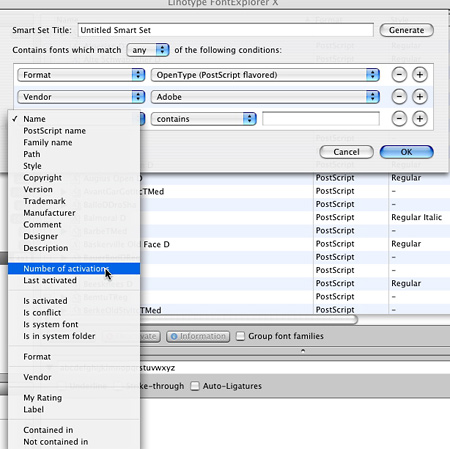450x449 pixels.
Task: Click the empty 'contains' value text field
Action: coord(321,119)
